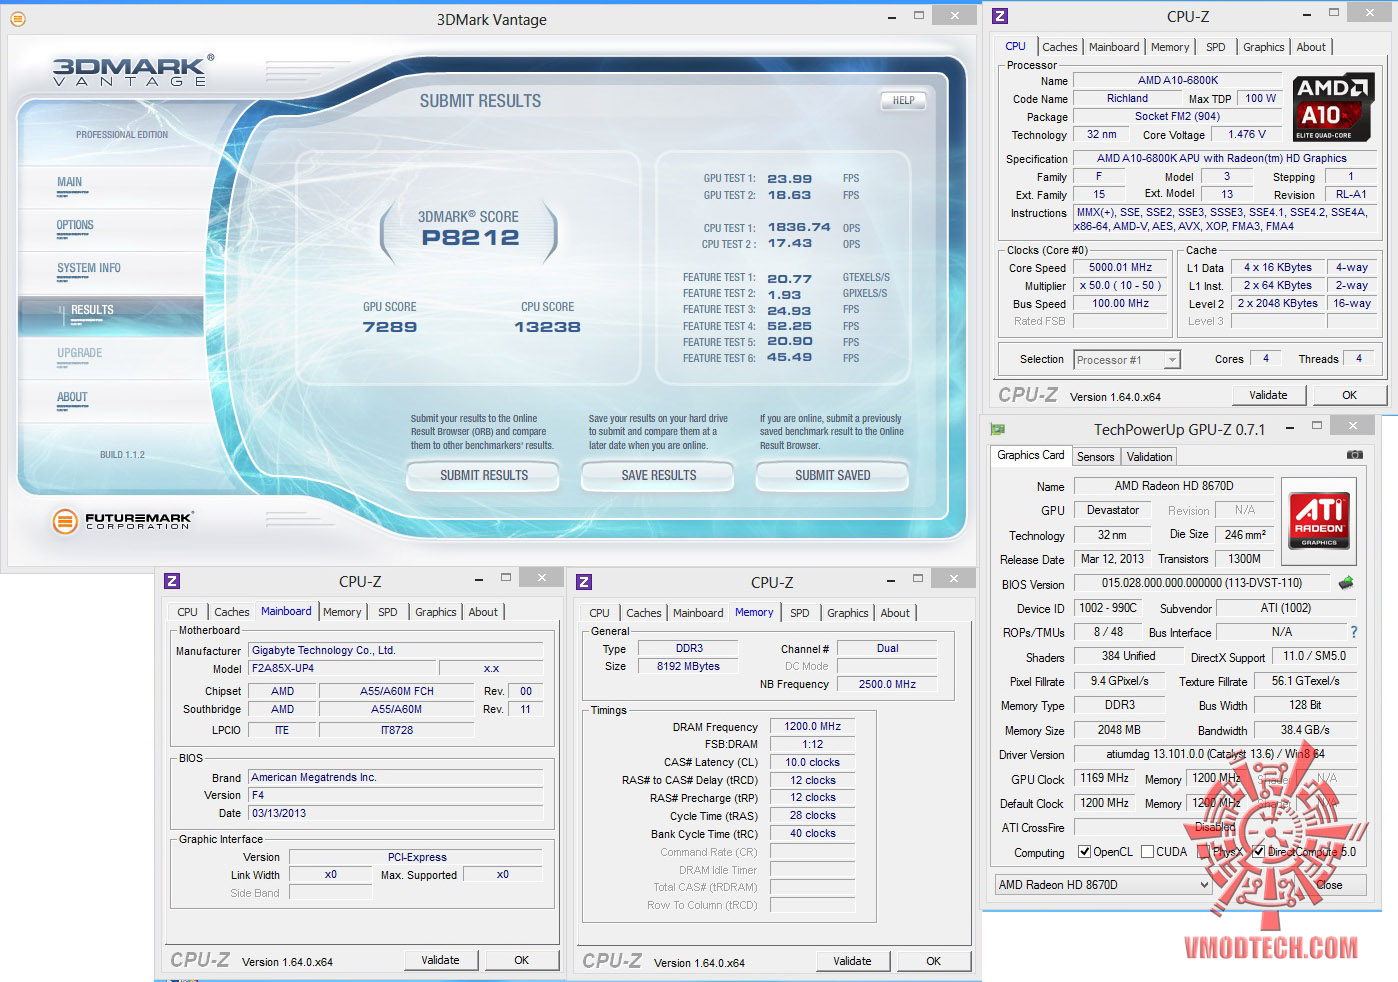Viewport: 1398px width, 982px height.
Task: Click the Z icon of the CPU-Z Memory window
Action: tap(584, 582)
